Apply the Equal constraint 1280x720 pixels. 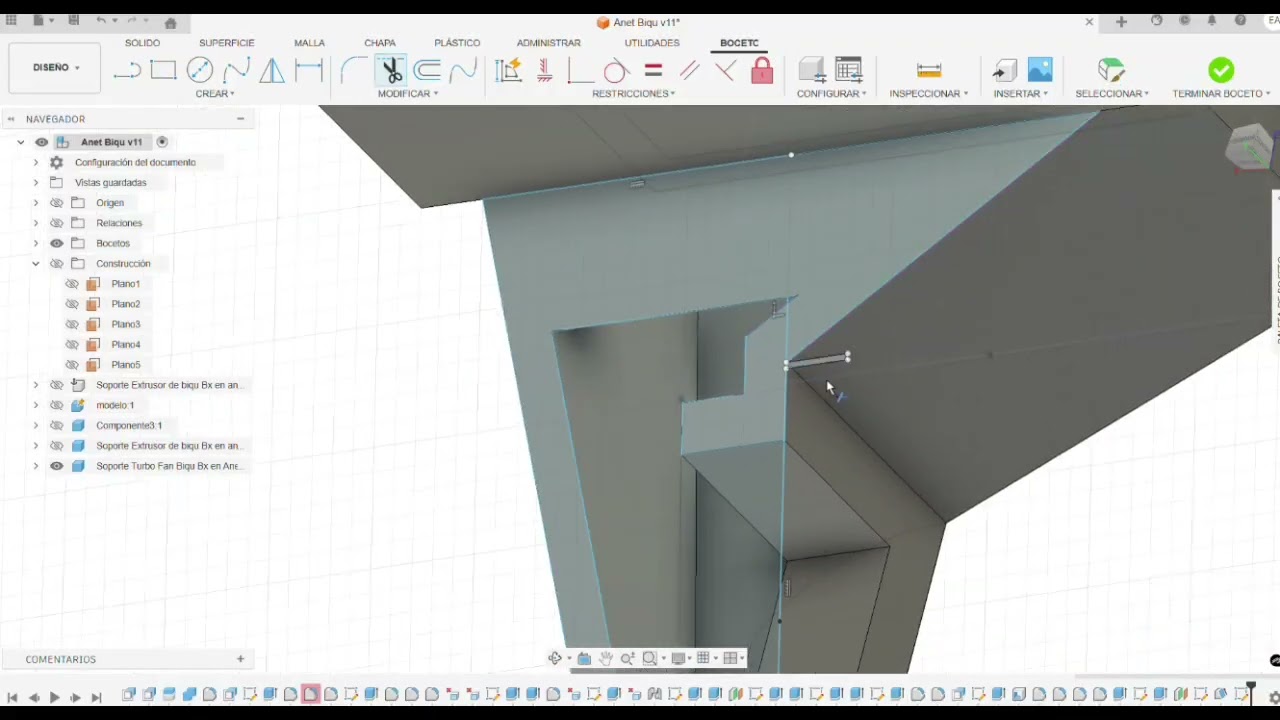click(653, 70)
